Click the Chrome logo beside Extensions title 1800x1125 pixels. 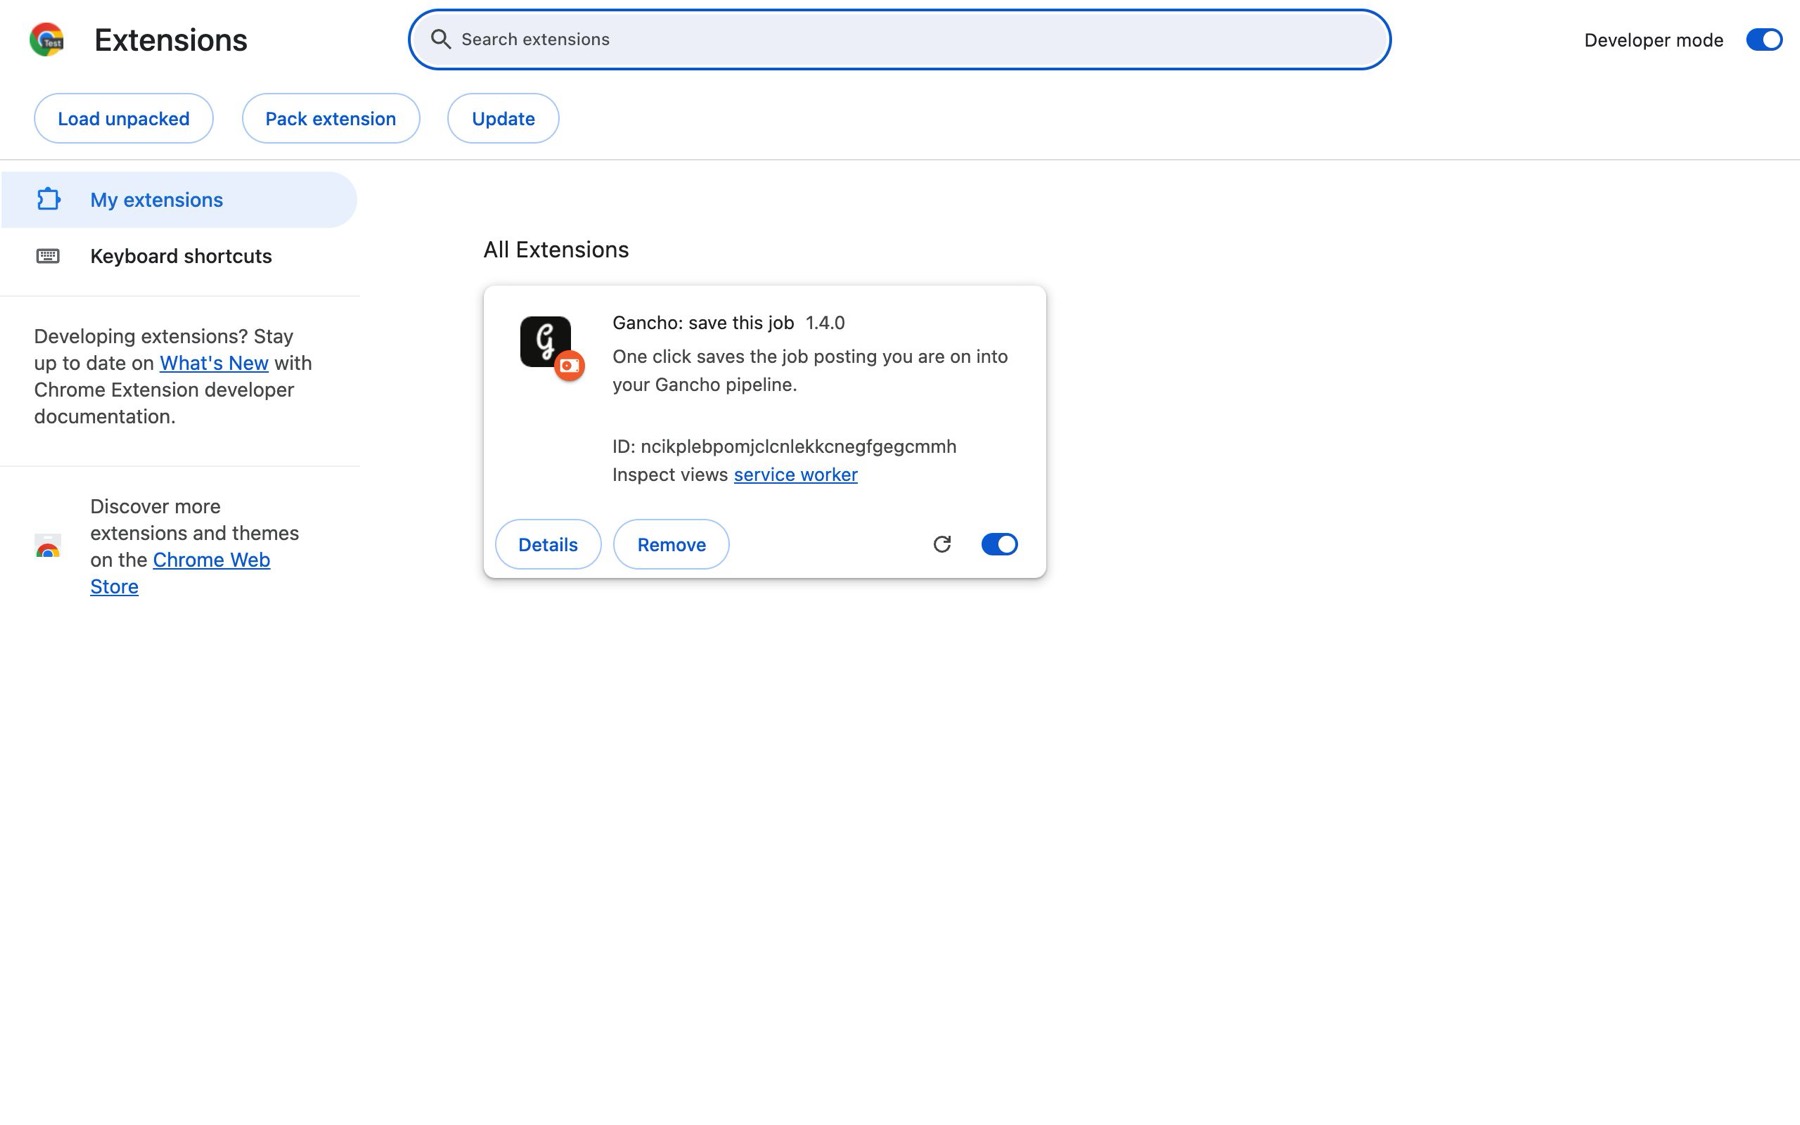tap(47, 39)
